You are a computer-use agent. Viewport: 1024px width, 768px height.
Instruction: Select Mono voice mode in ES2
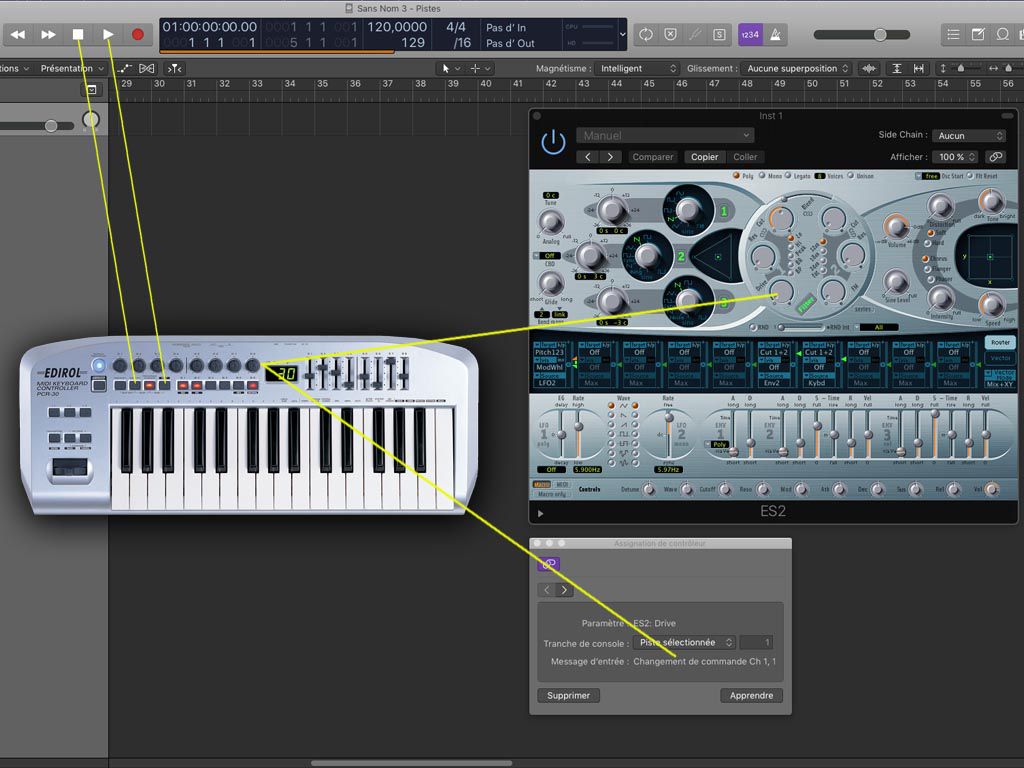click(761, 176)
